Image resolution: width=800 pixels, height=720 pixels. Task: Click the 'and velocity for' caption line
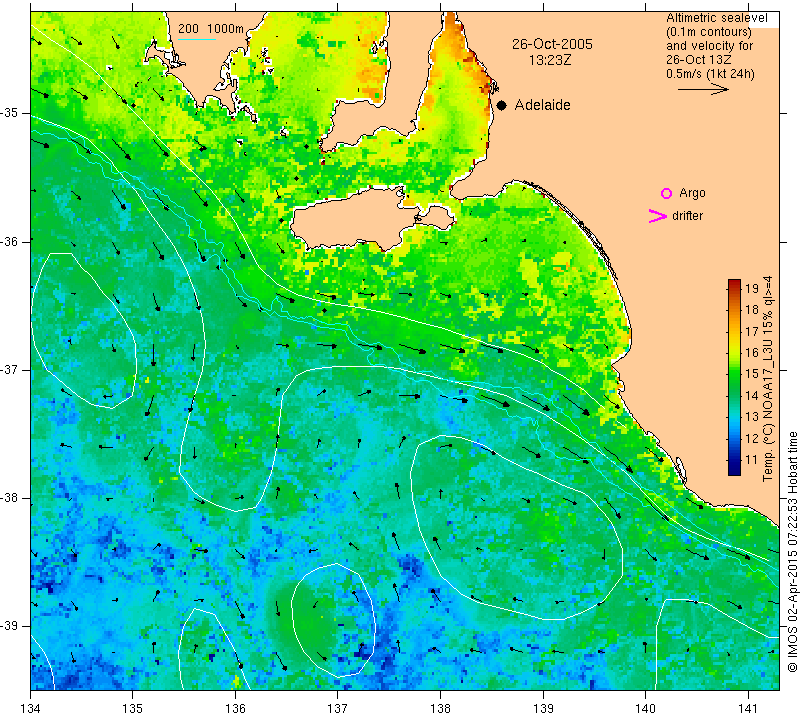point(710,46)
